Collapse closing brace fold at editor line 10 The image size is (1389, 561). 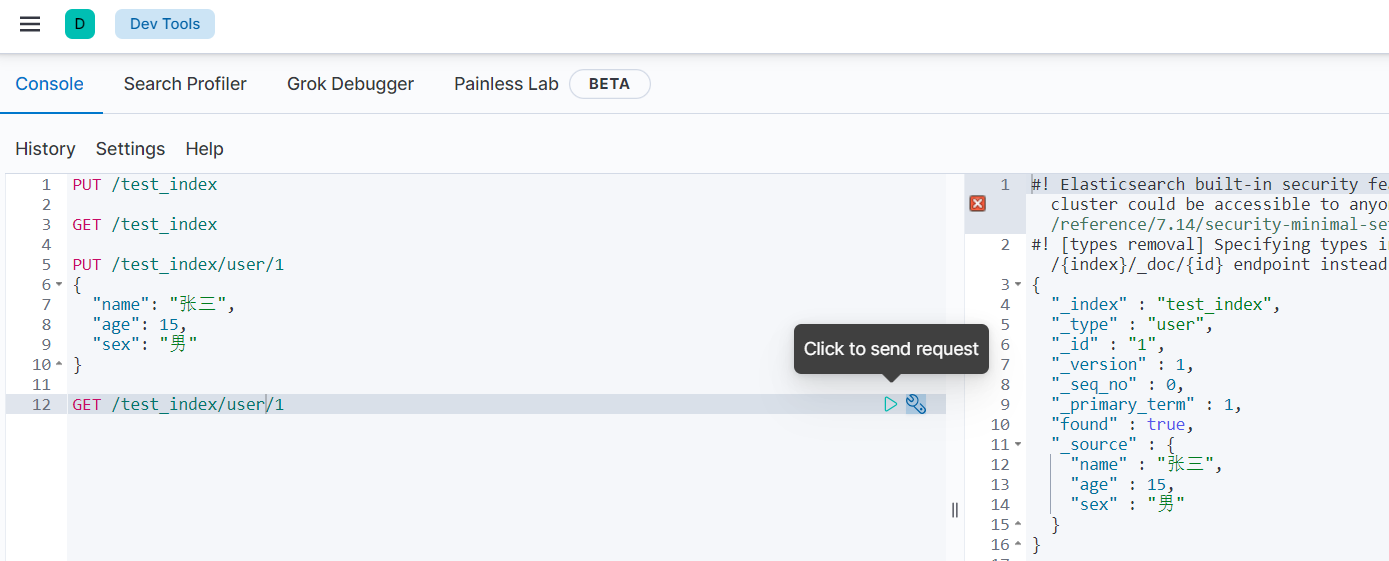click(x=59, y=365)
